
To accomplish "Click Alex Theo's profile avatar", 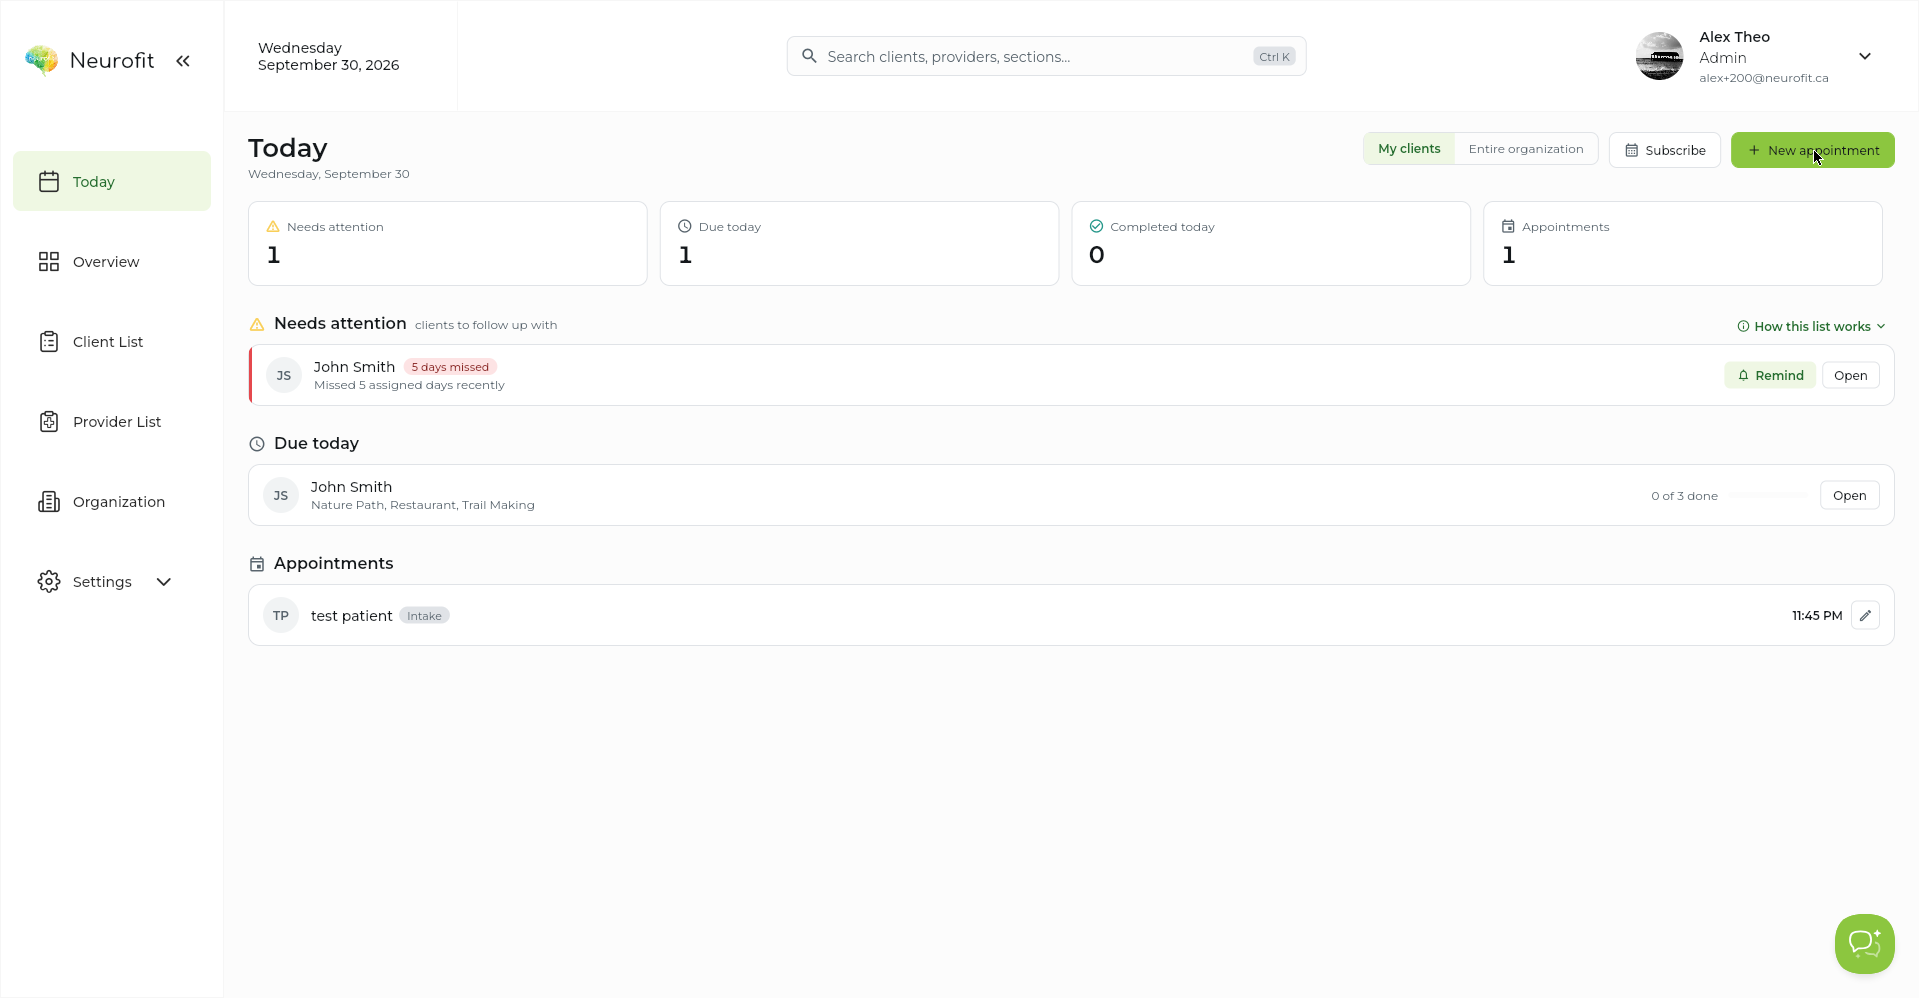I will (1659, 56).
